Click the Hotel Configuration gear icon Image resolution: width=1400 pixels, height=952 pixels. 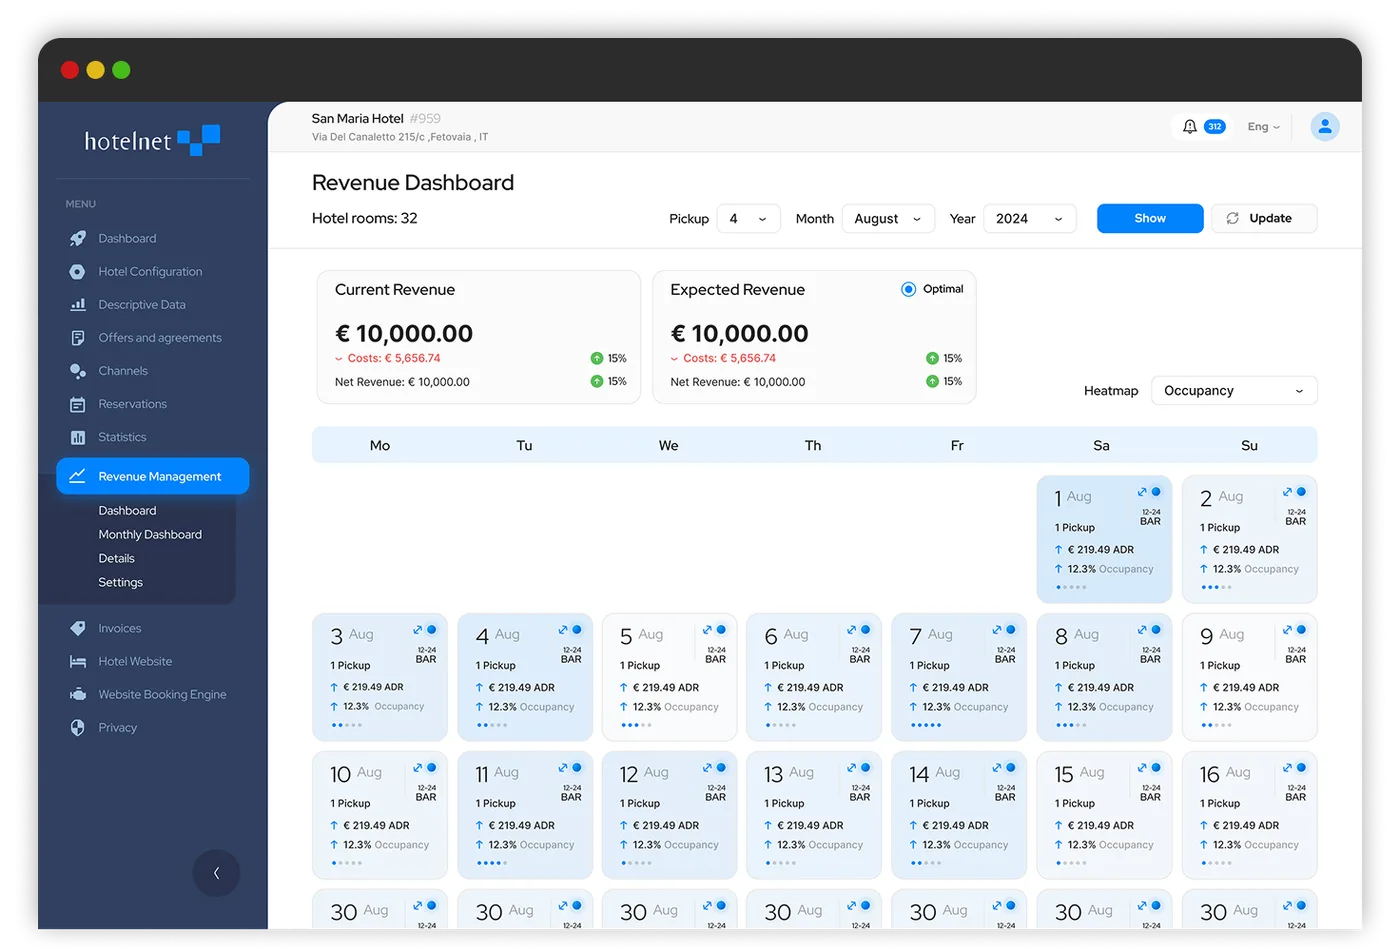click(x=77, y=271)
